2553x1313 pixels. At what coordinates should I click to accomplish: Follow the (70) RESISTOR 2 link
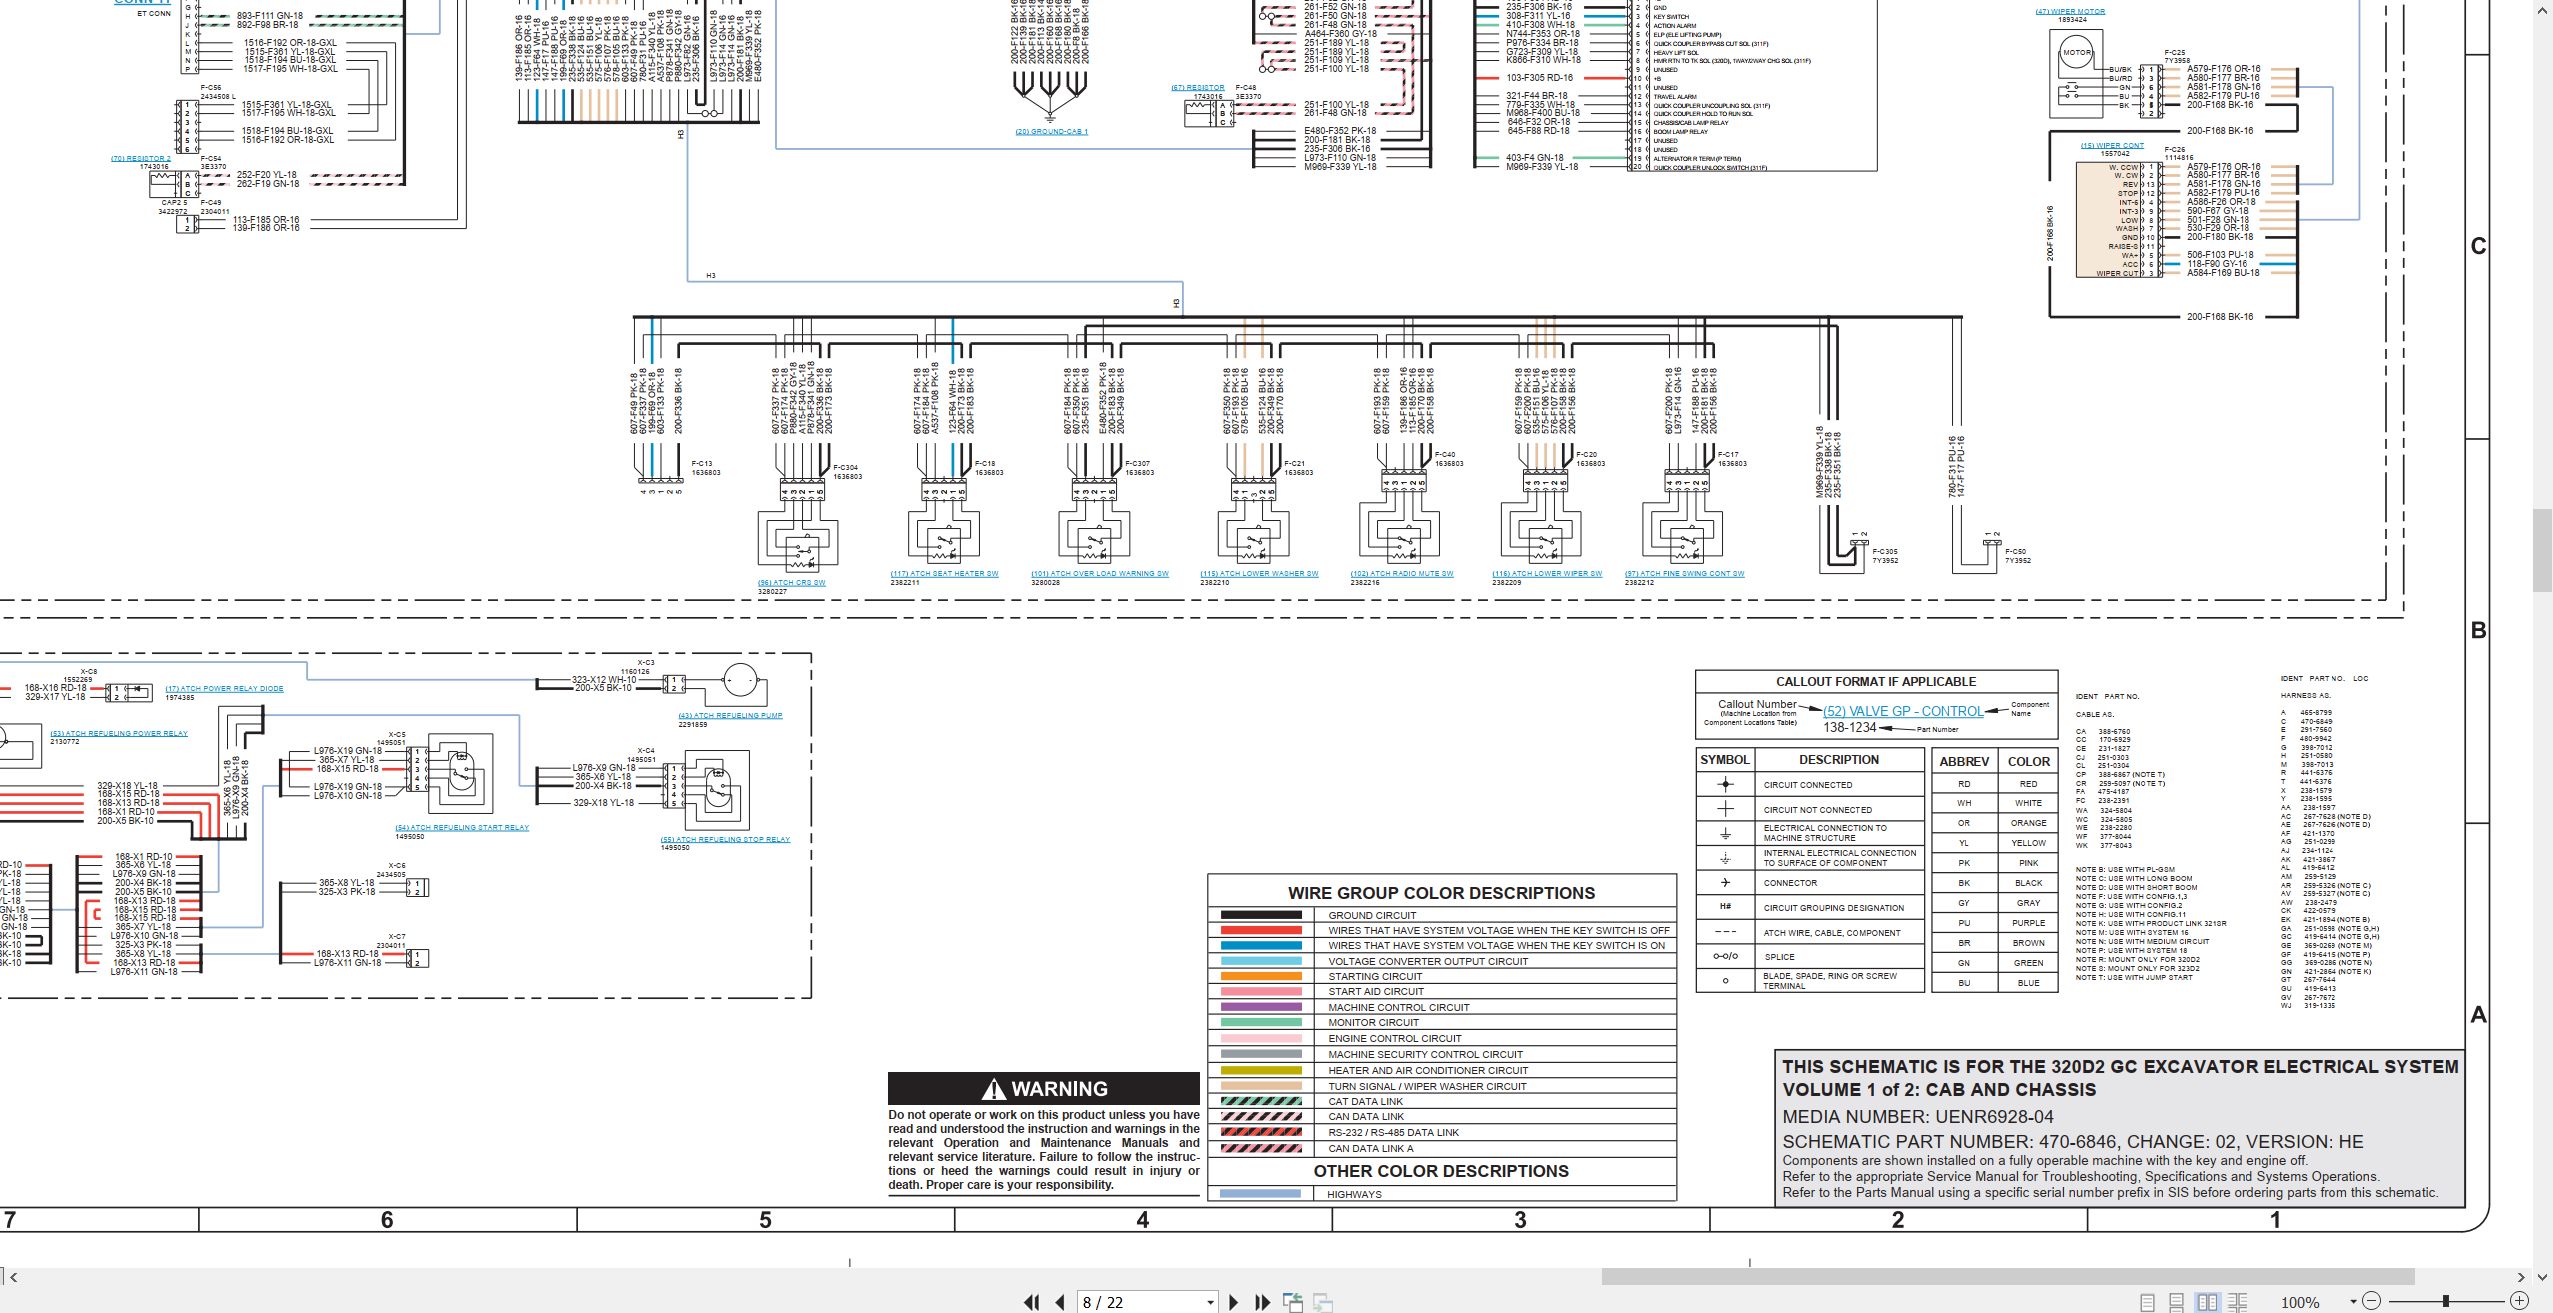point(141,159)
